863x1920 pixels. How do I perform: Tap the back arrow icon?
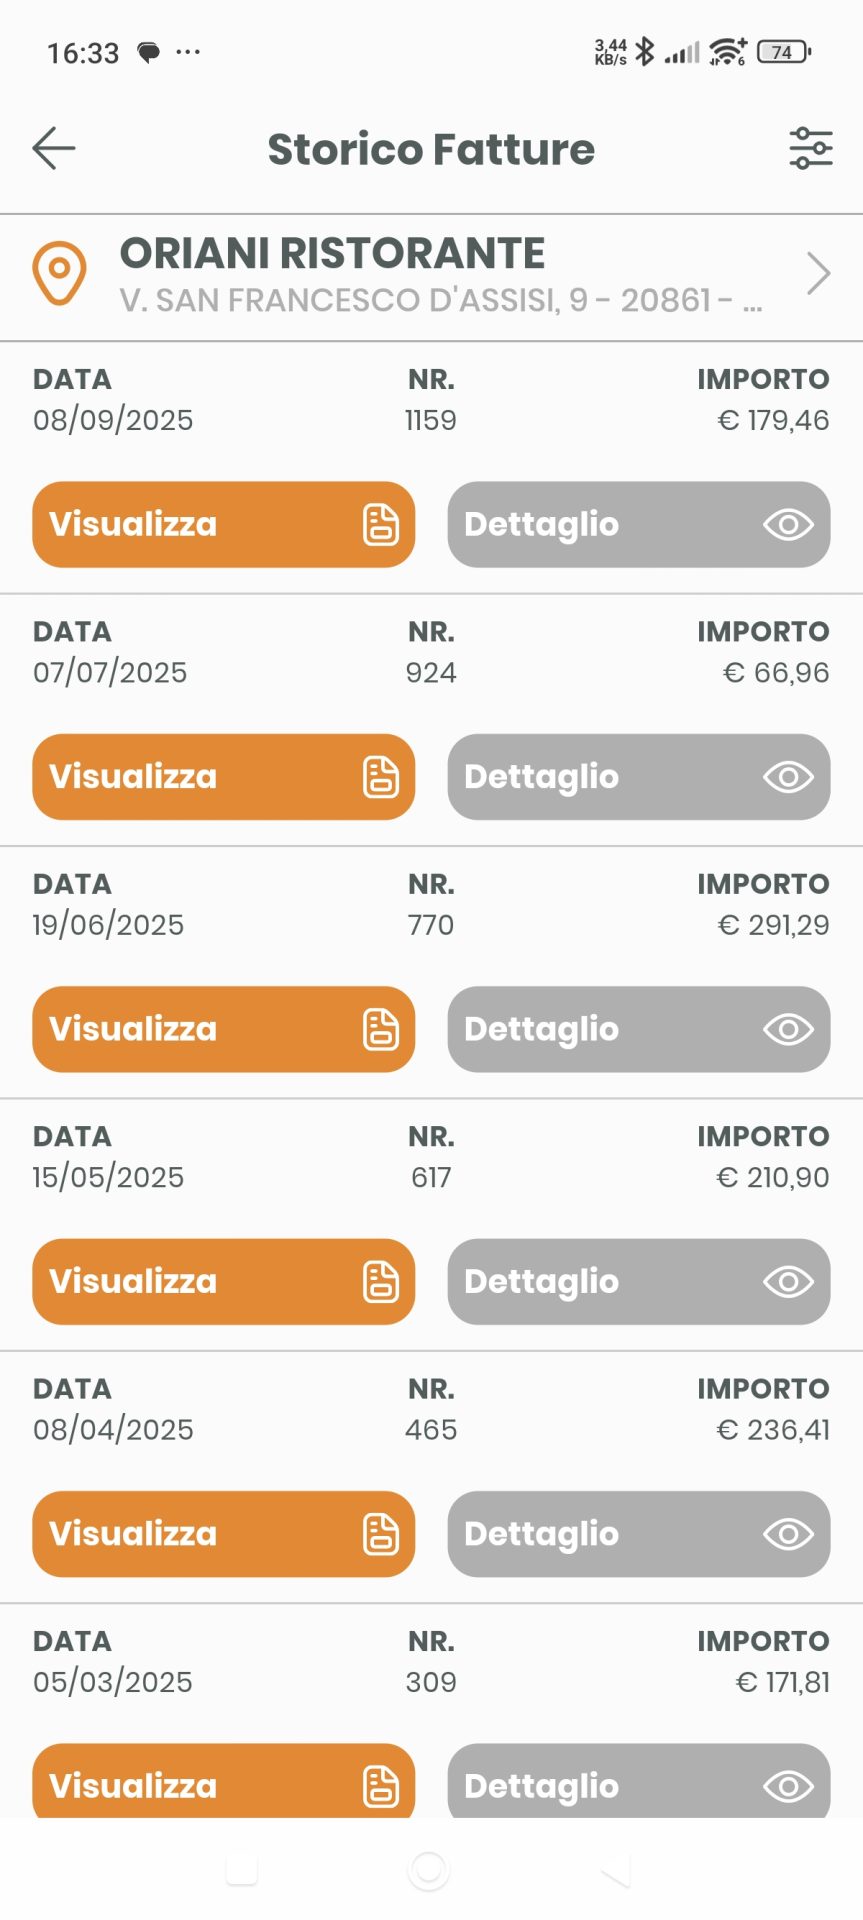tap(54, 149)
